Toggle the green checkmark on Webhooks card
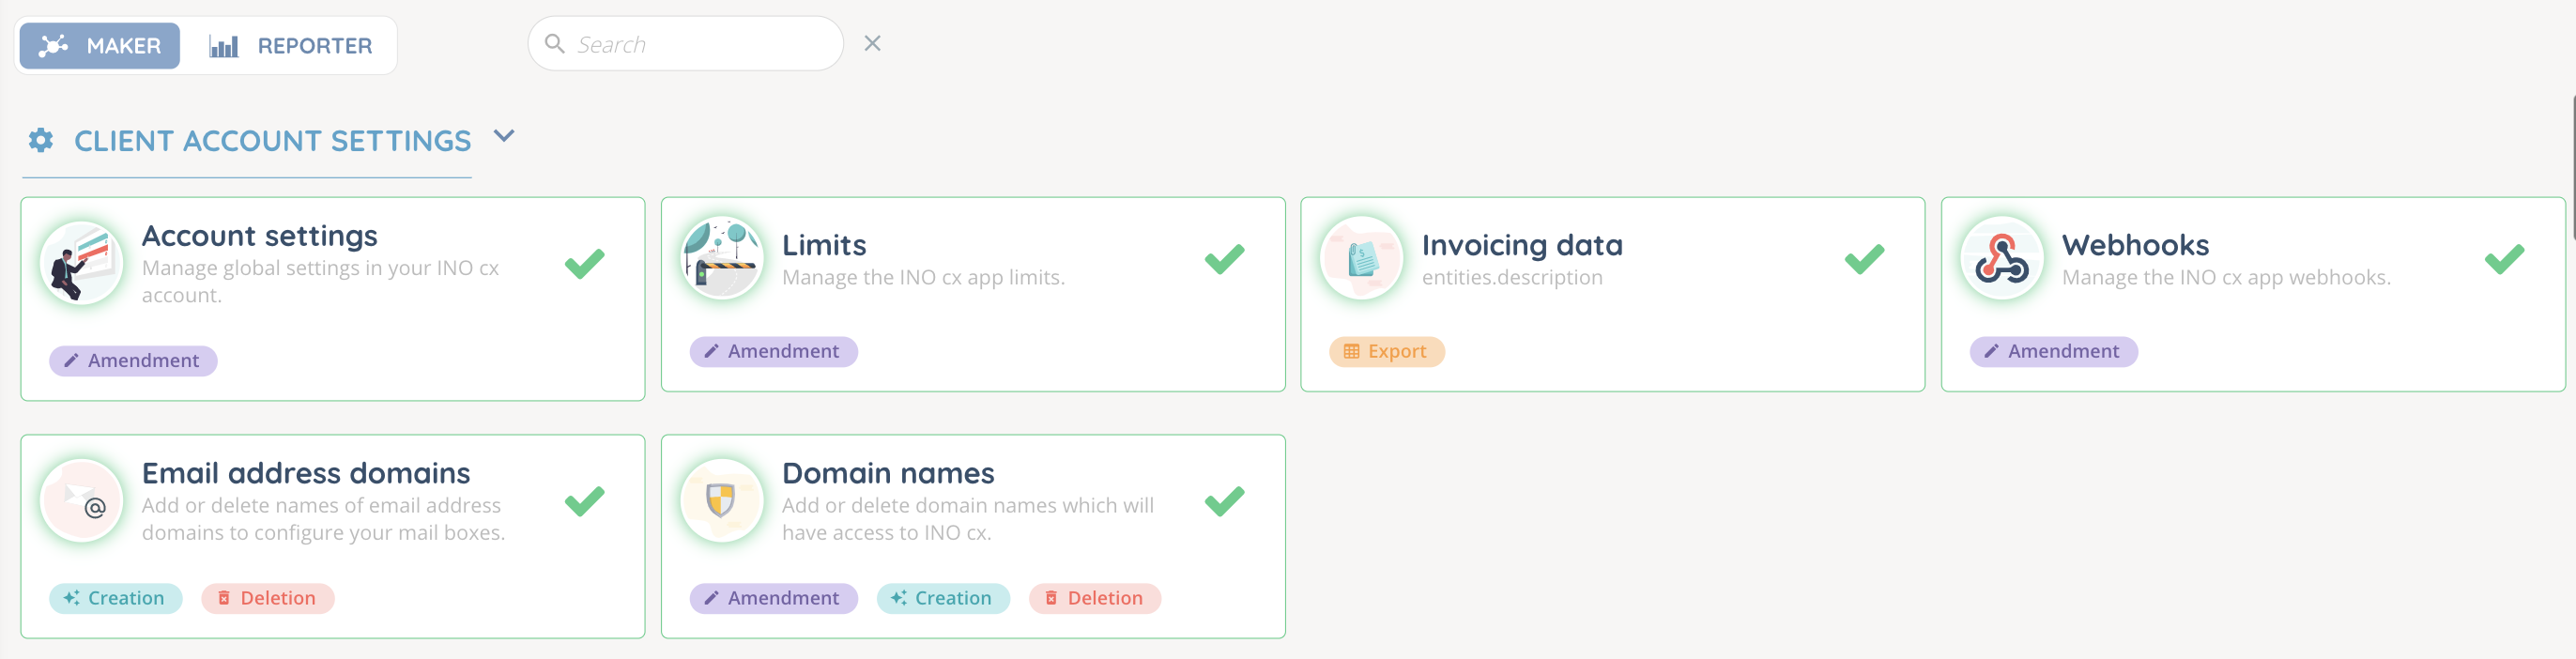Screen dimensions: 2576x659 click(x=2504, y=259)
